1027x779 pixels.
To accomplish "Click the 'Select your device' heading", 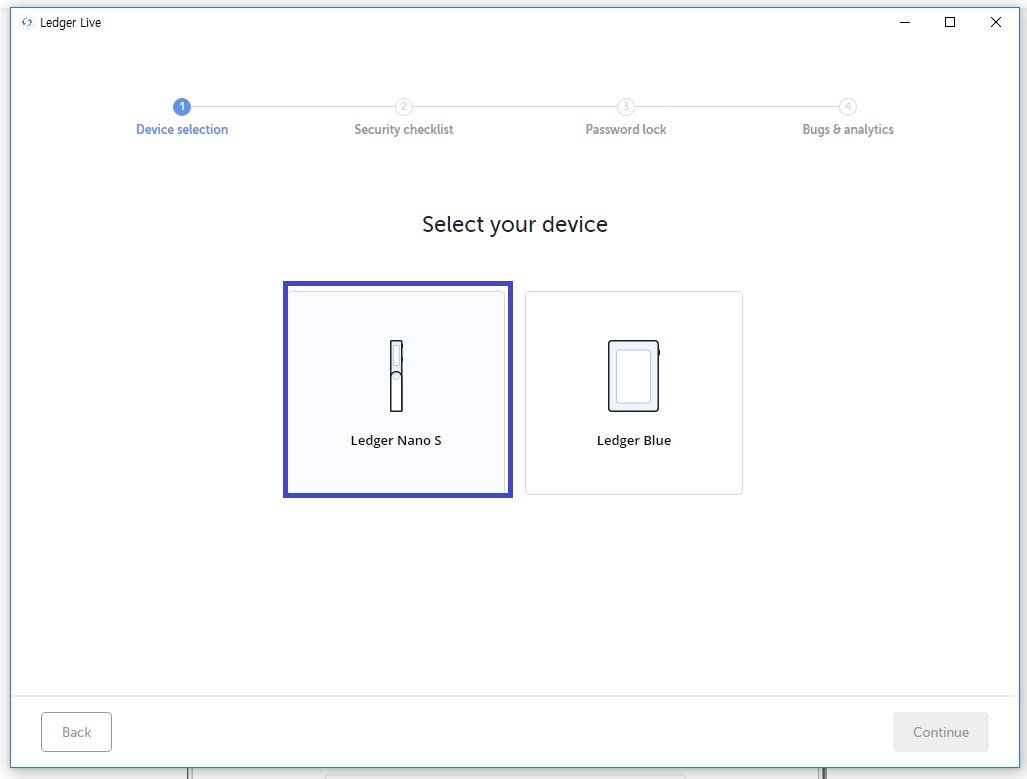I will tap(515, 224).
